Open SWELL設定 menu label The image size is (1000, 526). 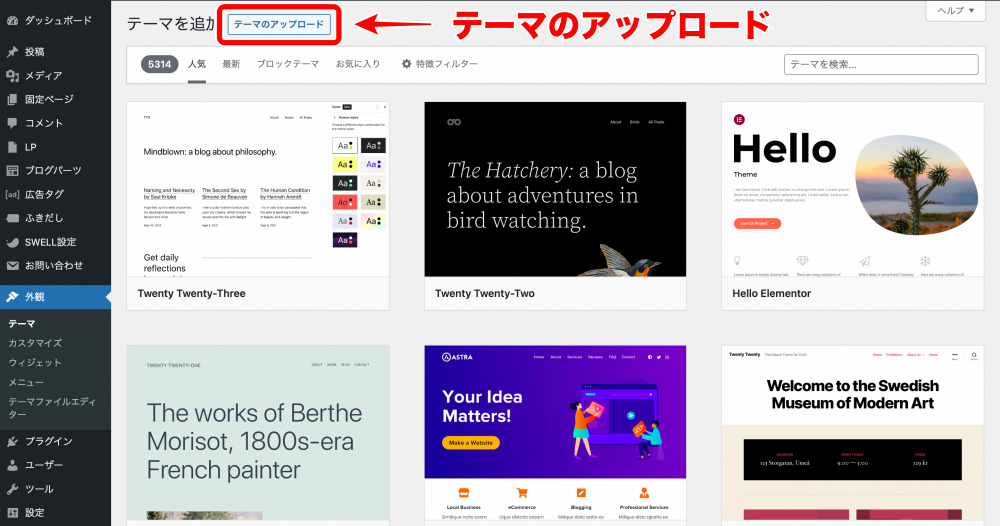coord(50,242)
